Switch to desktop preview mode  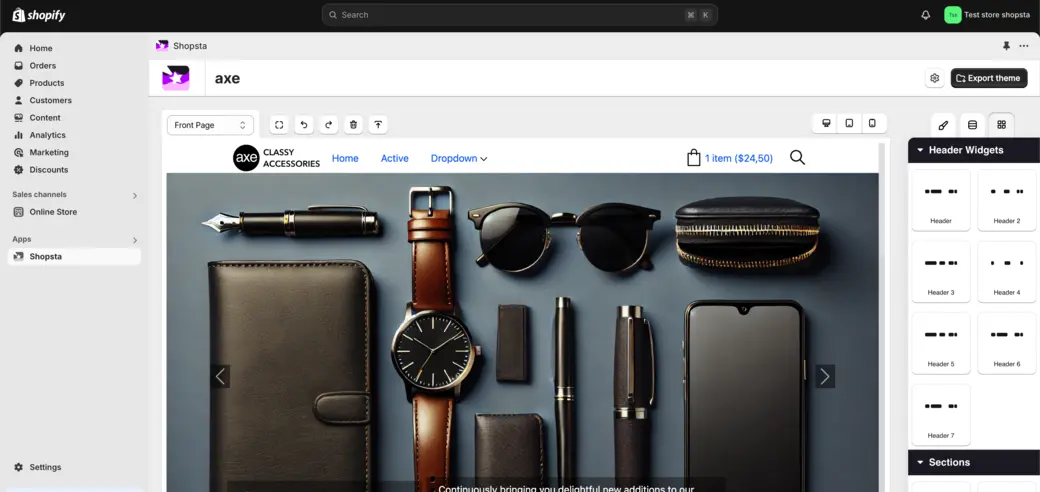(x=826, y=123)
